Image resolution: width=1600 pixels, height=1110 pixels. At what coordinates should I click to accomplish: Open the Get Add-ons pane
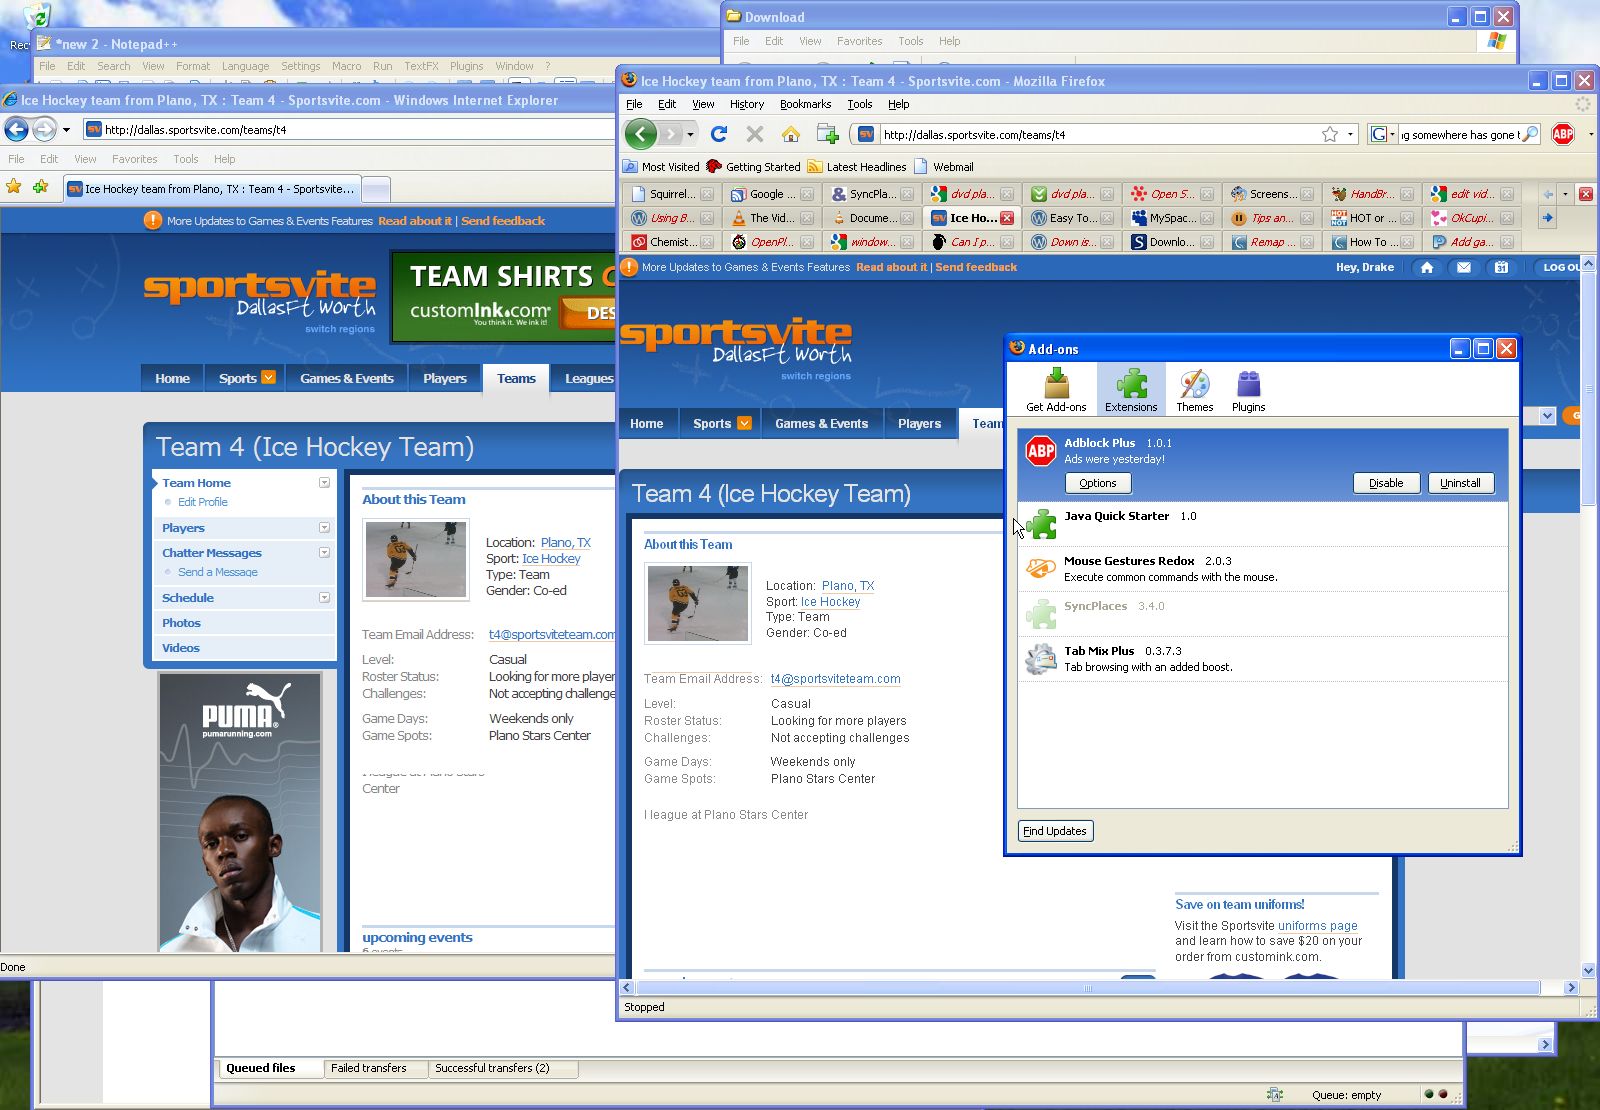1056,389
